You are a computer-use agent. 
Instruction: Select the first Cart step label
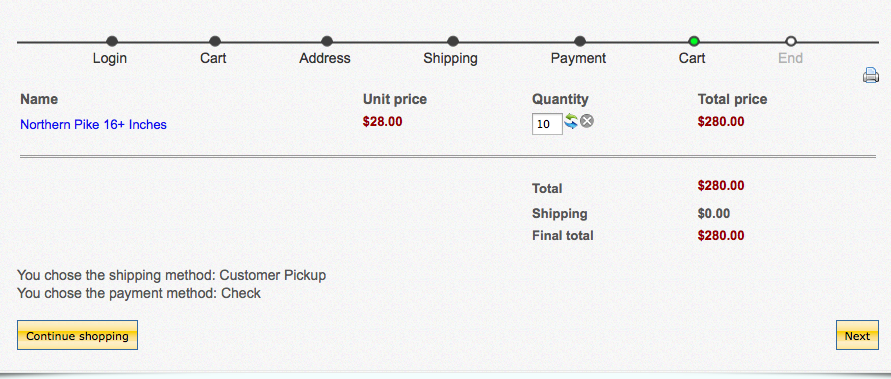tap(213, 58)
